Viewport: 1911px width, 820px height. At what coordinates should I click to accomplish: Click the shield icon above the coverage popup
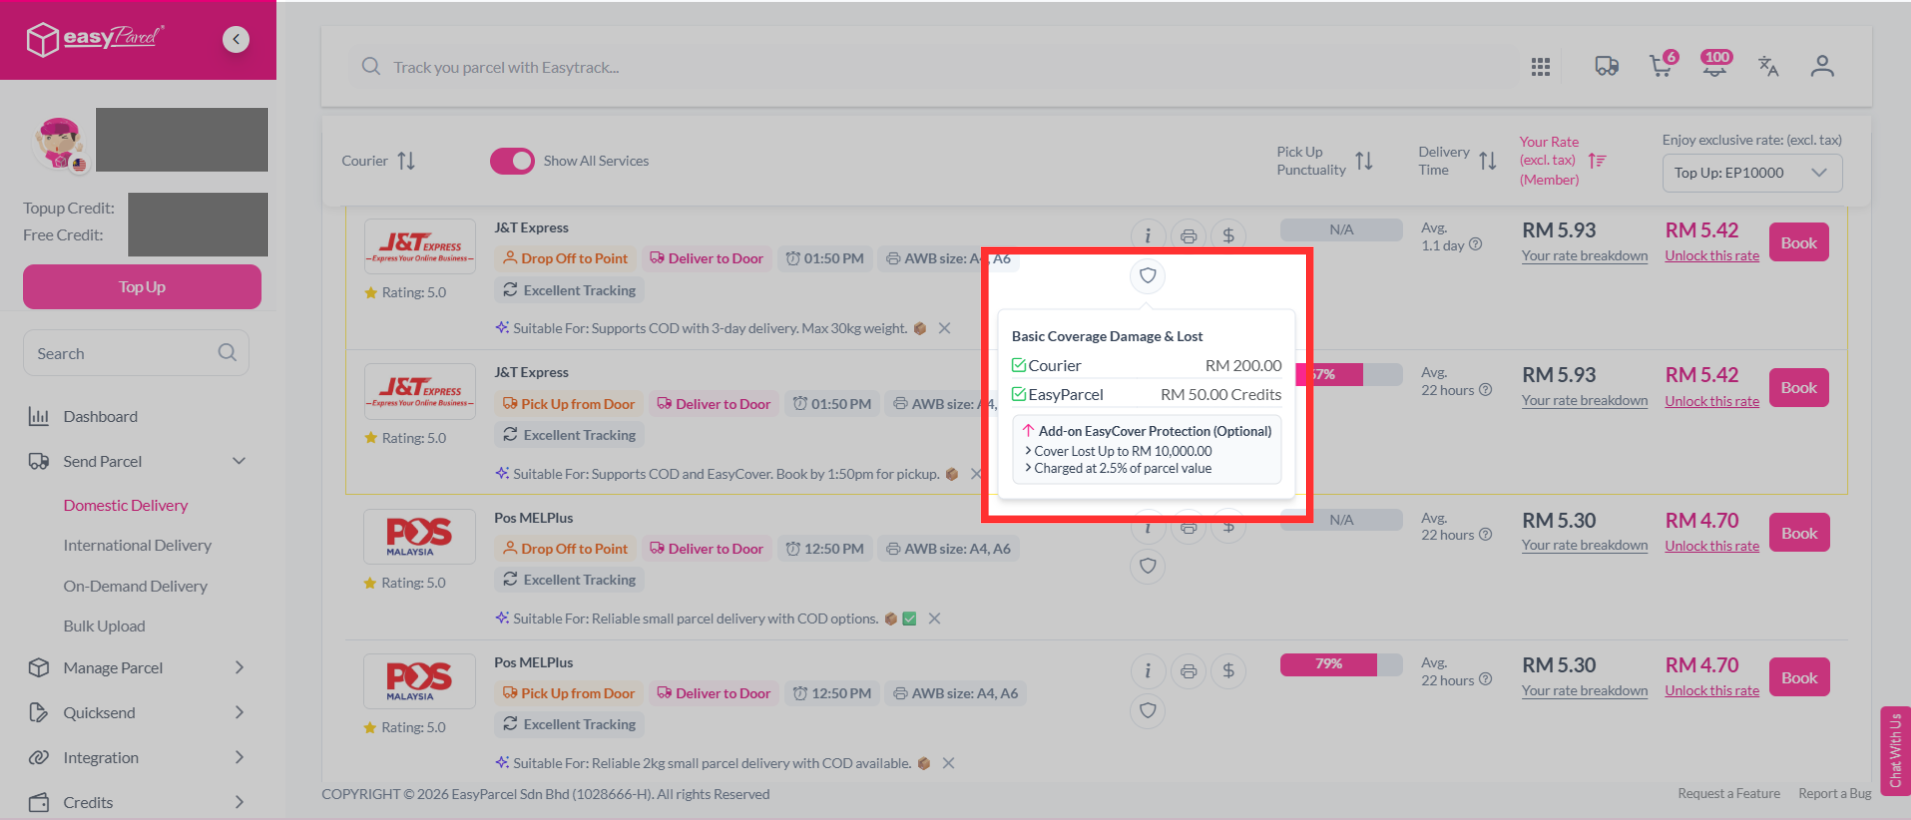(x=1148, y=276)
